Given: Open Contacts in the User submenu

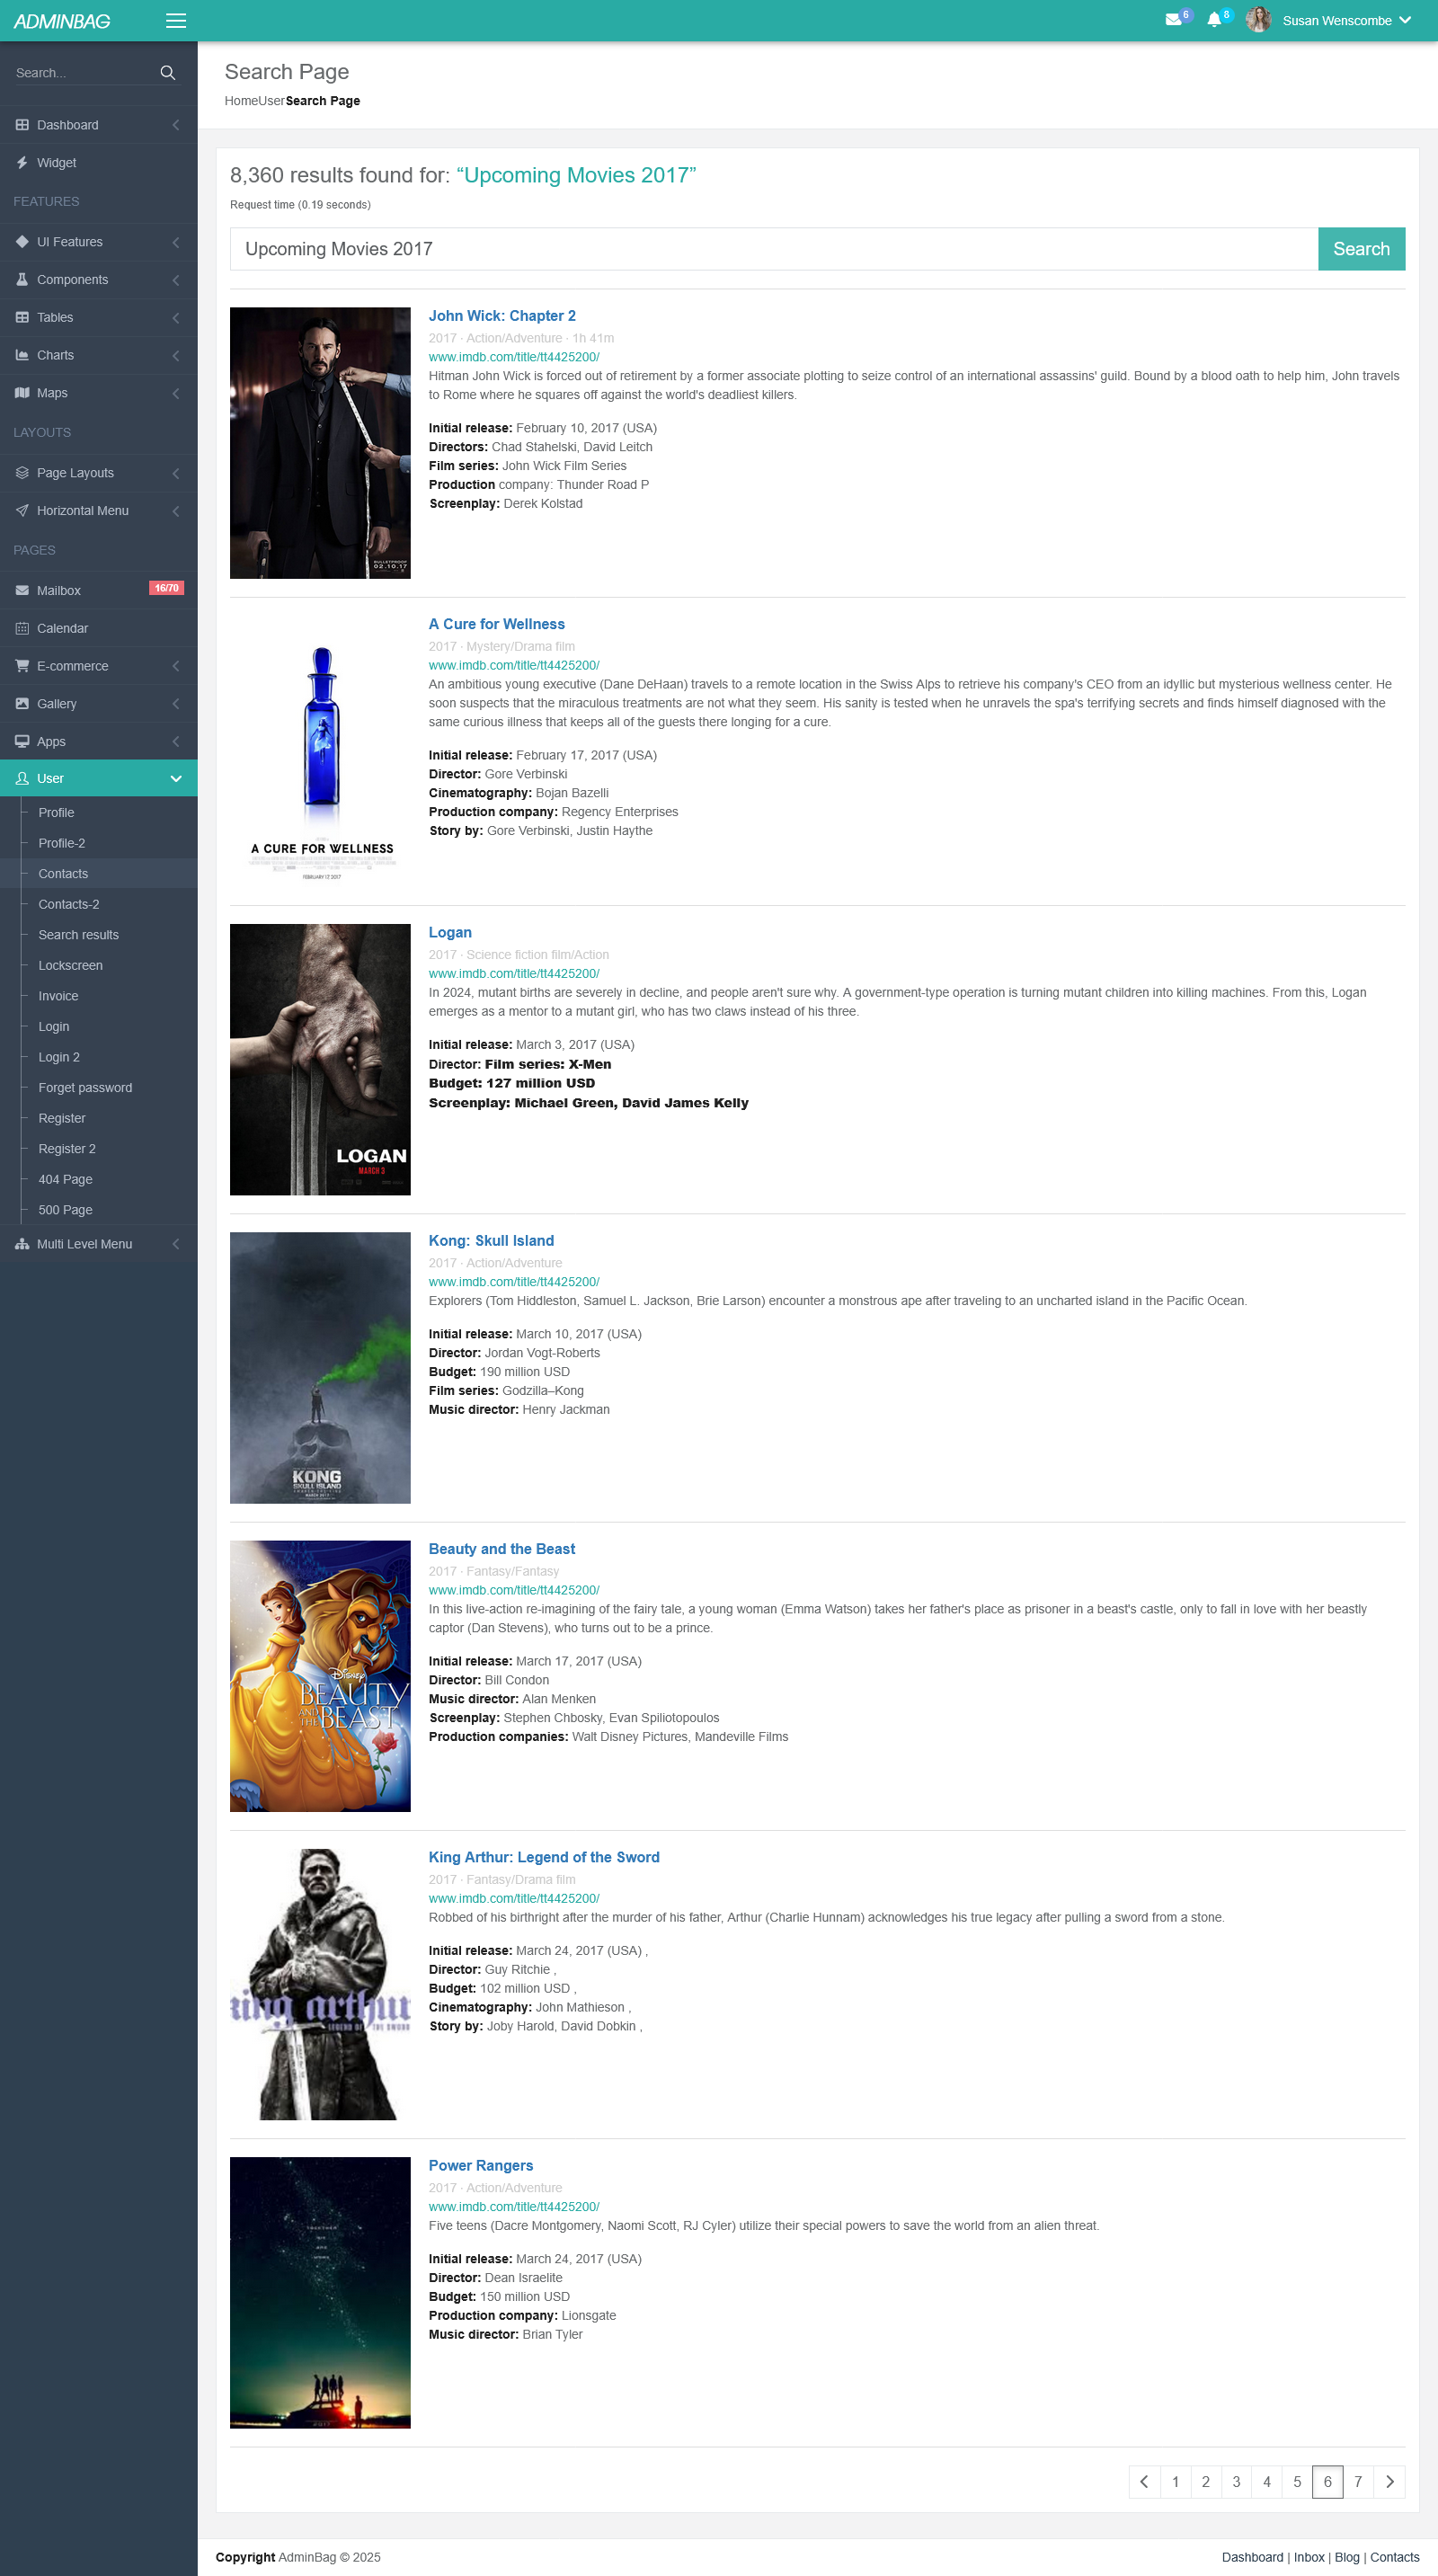Looking at the screenshot, I should coord(63,874).
